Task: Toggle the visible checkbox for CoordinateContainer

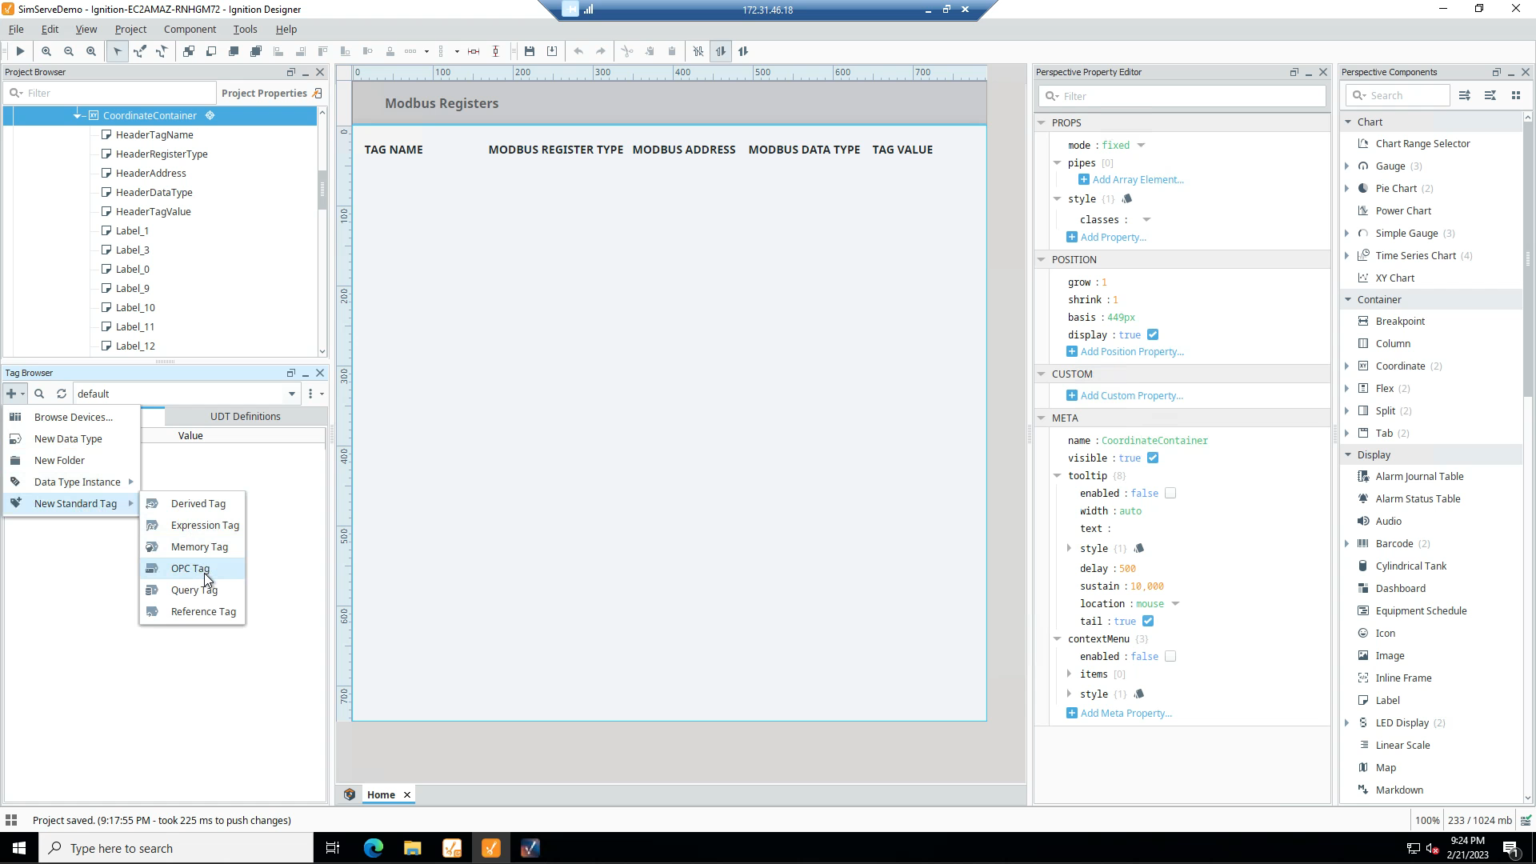Action: coord(1152,458)
